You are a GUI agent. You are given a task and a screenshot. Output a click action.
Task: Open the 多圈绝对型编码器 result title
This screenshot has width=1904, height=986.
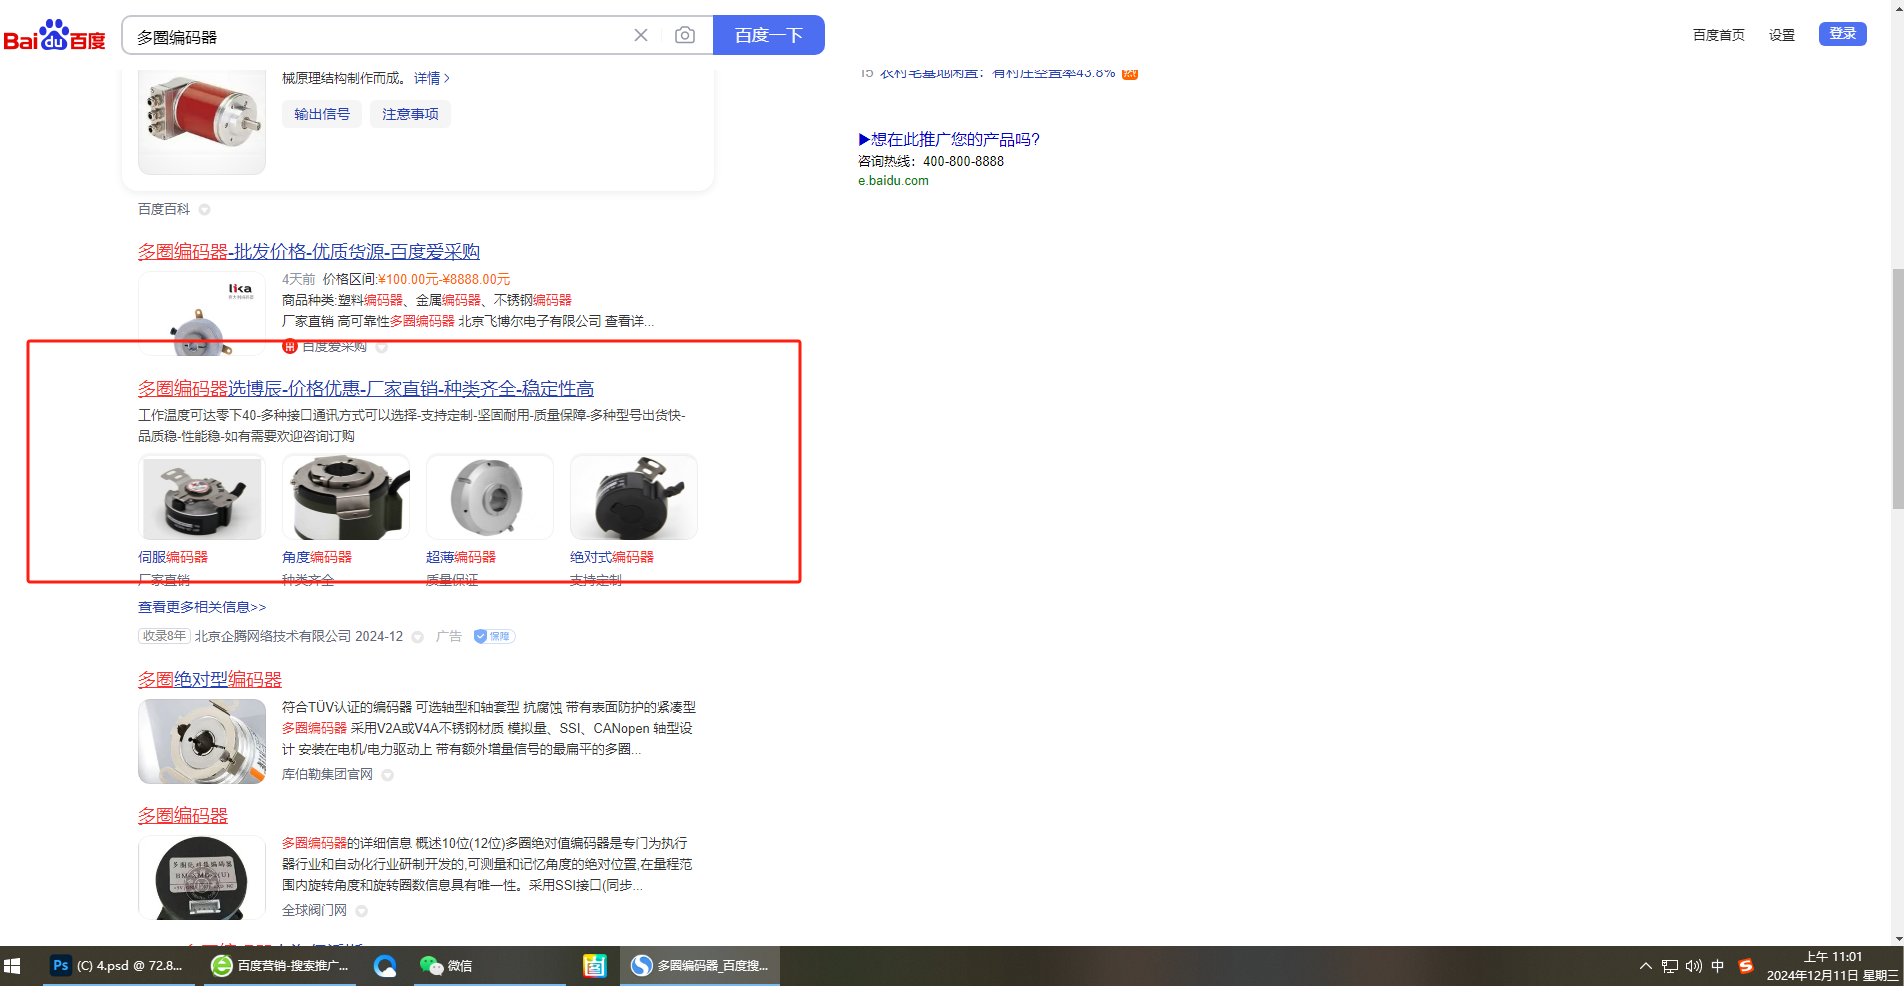[210, 680]
